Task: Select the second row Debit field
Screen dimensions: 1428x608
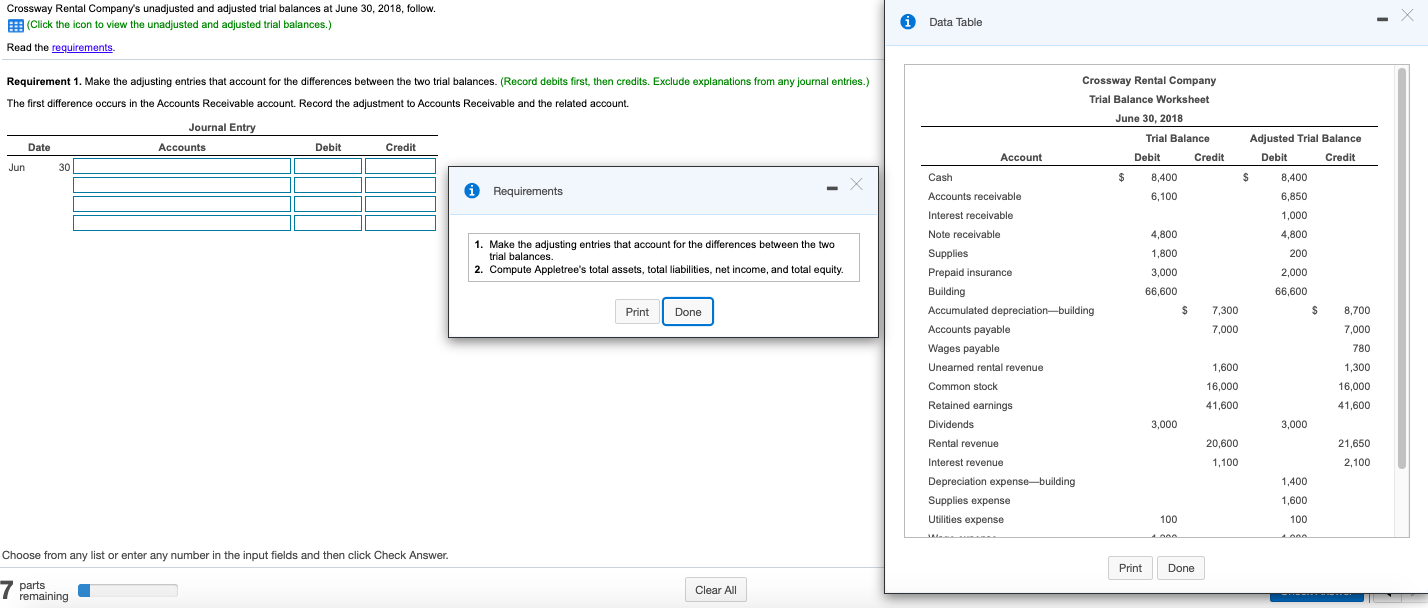Action: click(x=328, y=185)
